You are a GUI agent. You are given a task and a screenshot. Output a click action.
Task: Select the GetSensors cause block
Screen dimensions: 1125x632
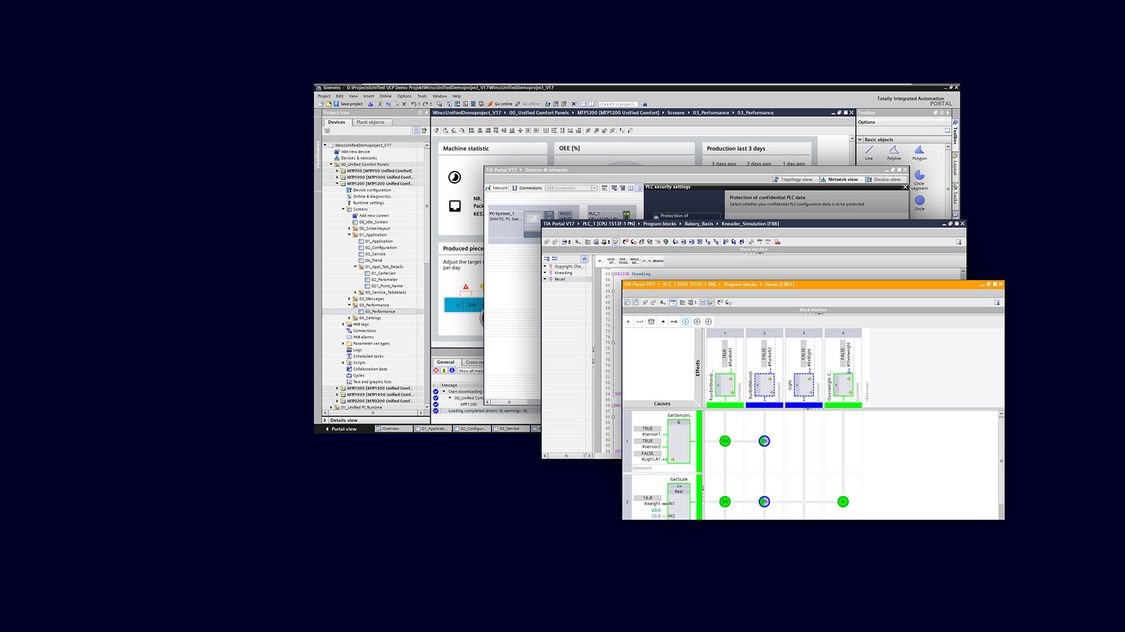tap(679, 441)
